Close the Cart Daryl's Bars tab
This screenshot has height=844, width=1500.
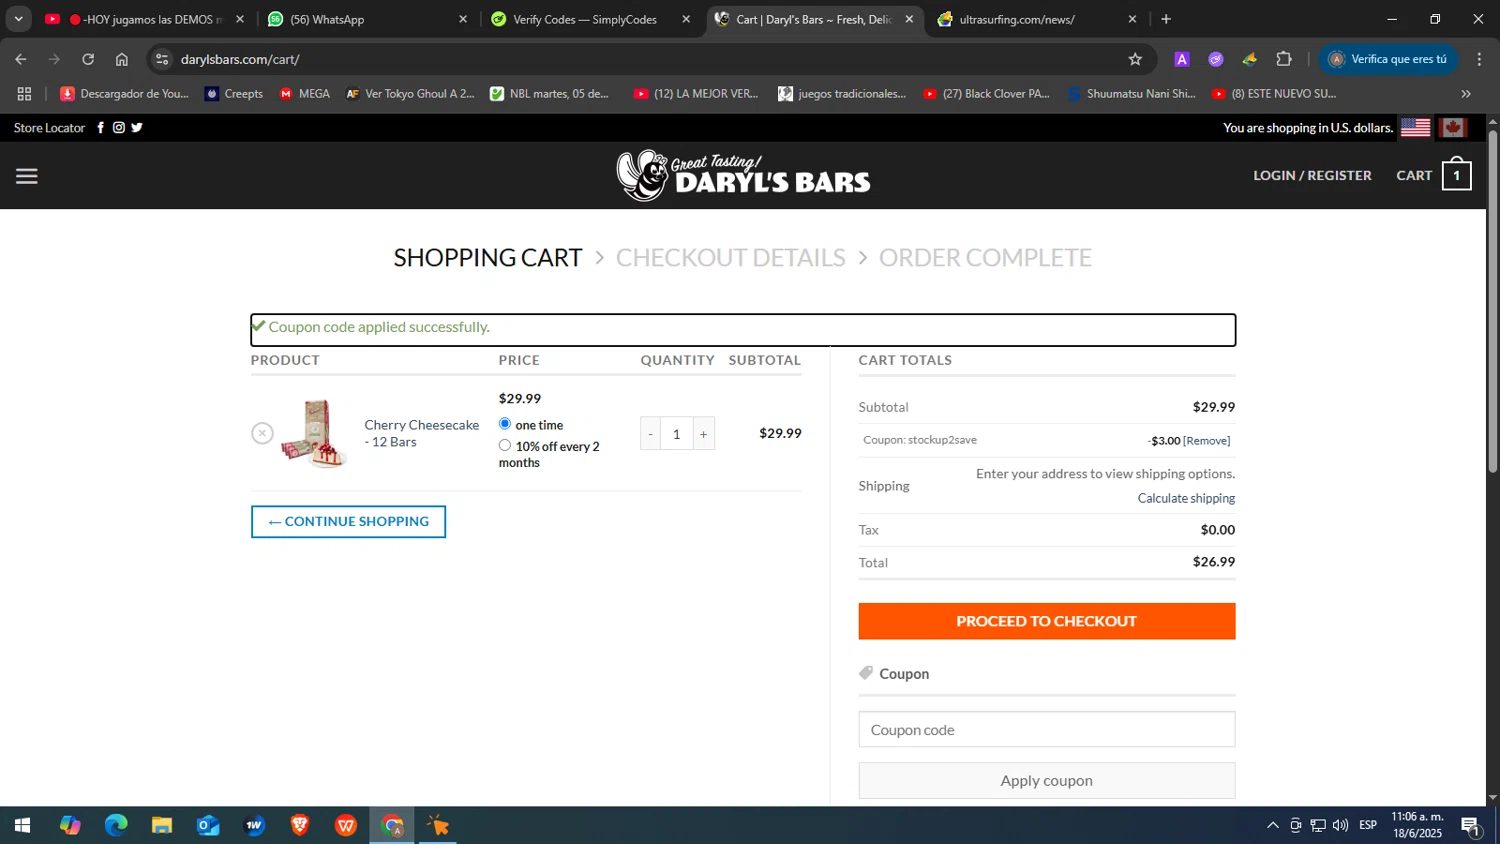(x=909, y=19)
